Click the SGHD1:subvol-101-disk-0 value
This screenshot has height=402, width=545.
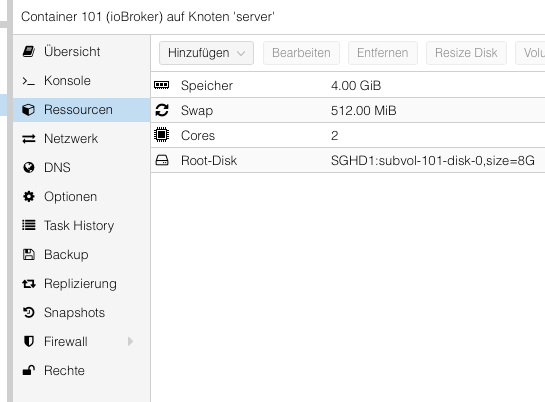coord(432,161)
